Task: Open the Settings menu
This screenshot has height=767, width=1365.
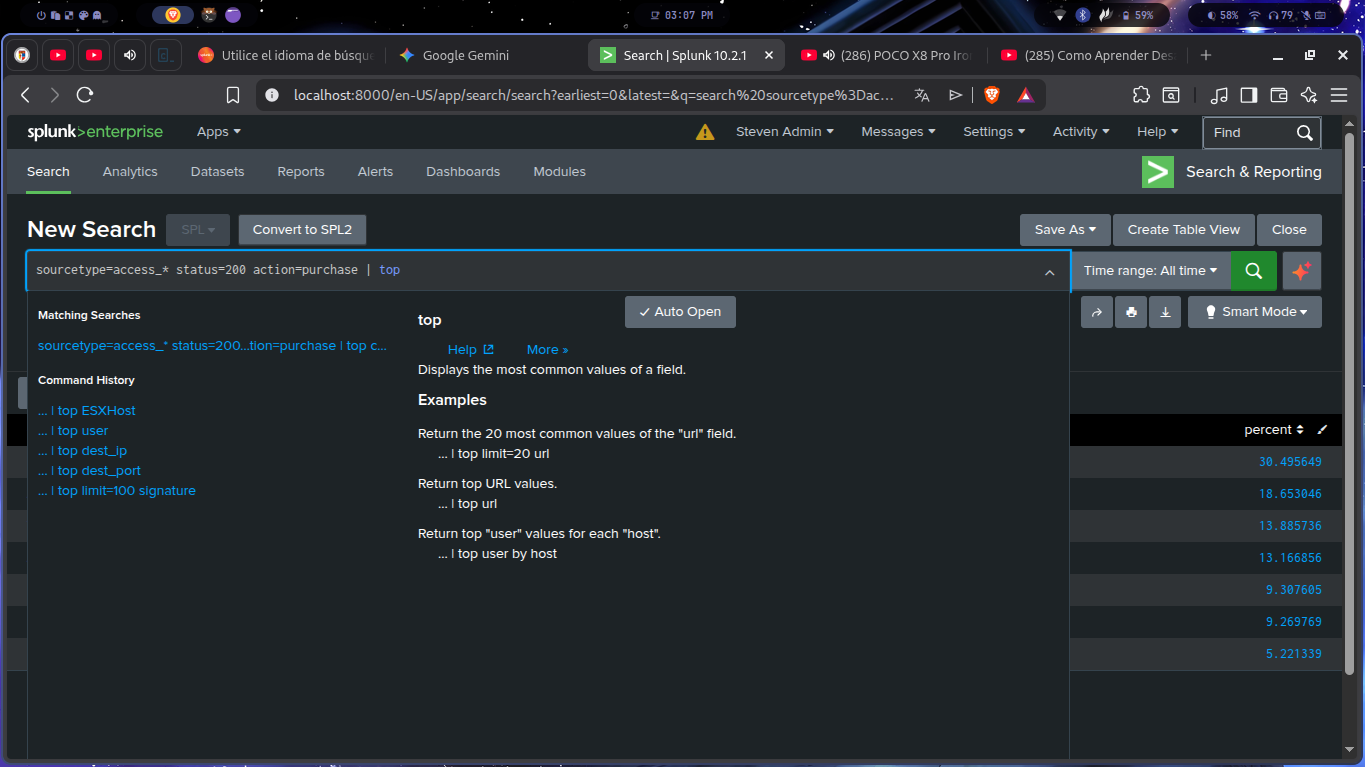Action: coord(994,132)
